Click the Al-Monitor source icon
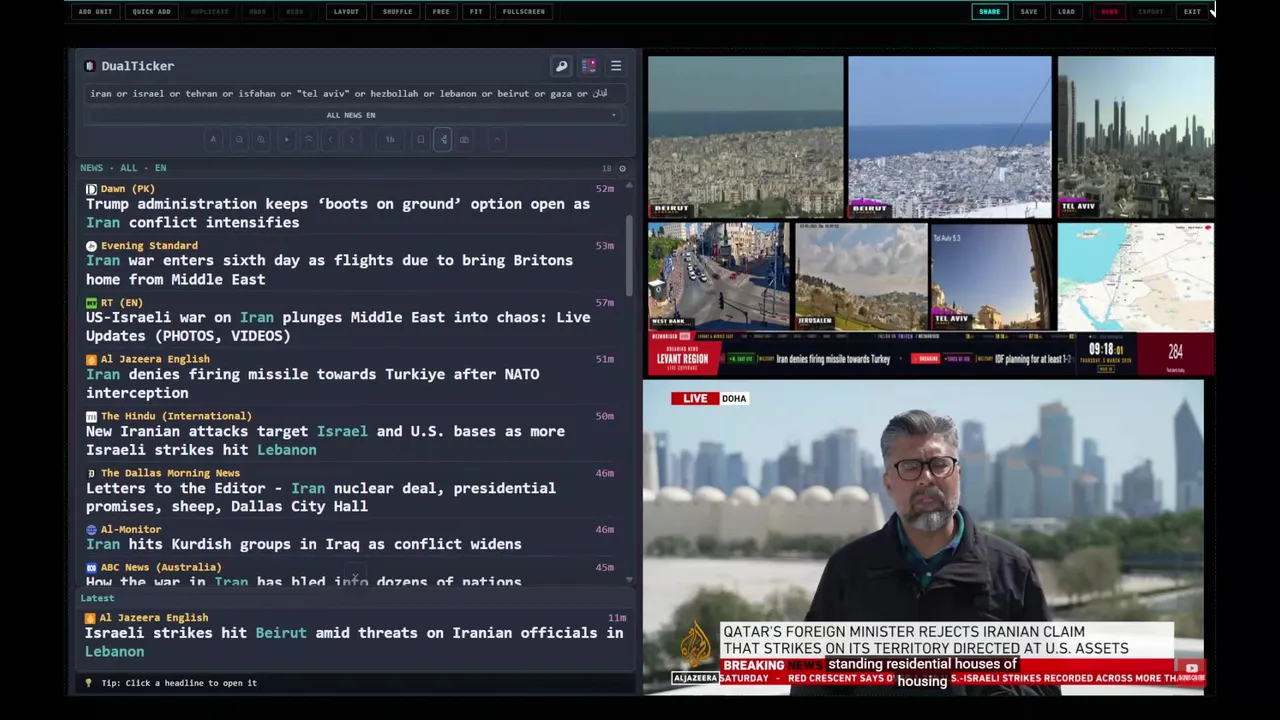Viewport: 1280px width, 720px height. (x=91, y=530)
